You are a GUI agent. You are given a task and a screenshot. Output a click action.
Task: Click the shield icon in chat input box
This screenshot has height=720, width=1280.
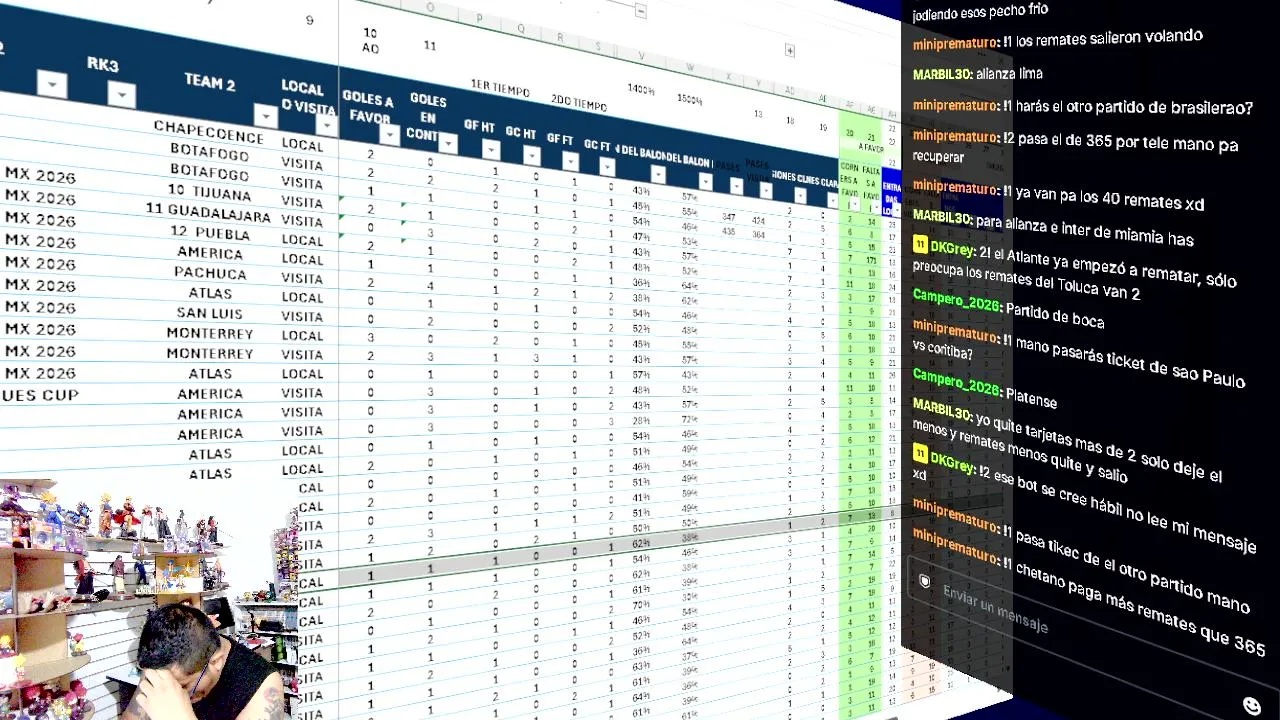(925, 581)
